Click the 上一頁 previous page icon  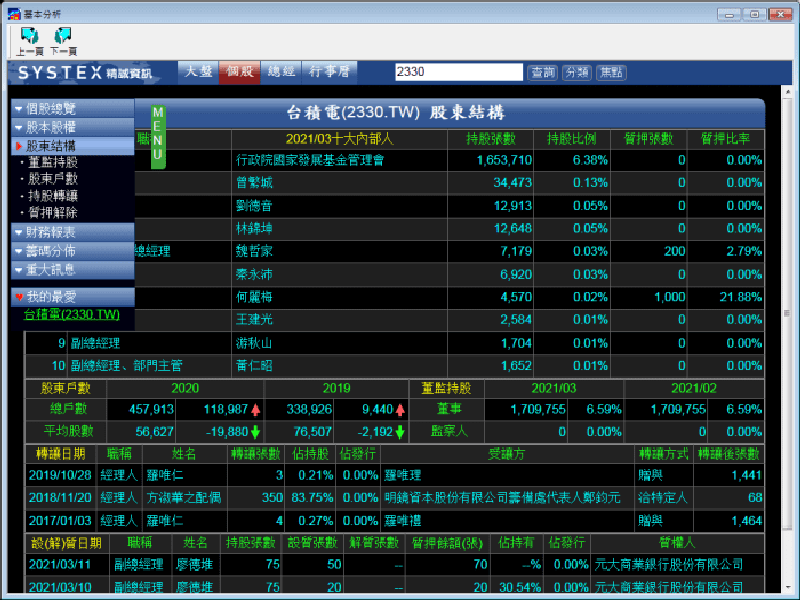coord(28,36)
